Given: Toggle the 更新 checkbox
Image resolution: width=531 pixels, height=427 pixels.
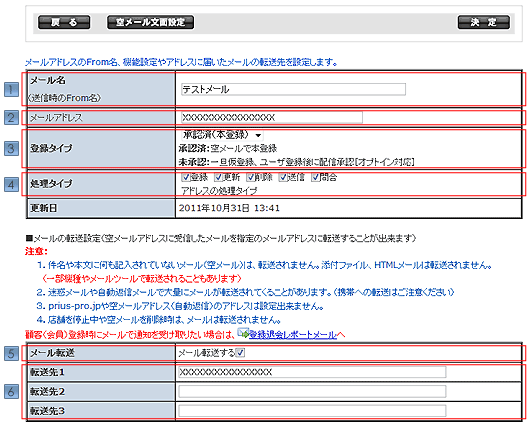Looking at the screenshot, I should [218, 177].
